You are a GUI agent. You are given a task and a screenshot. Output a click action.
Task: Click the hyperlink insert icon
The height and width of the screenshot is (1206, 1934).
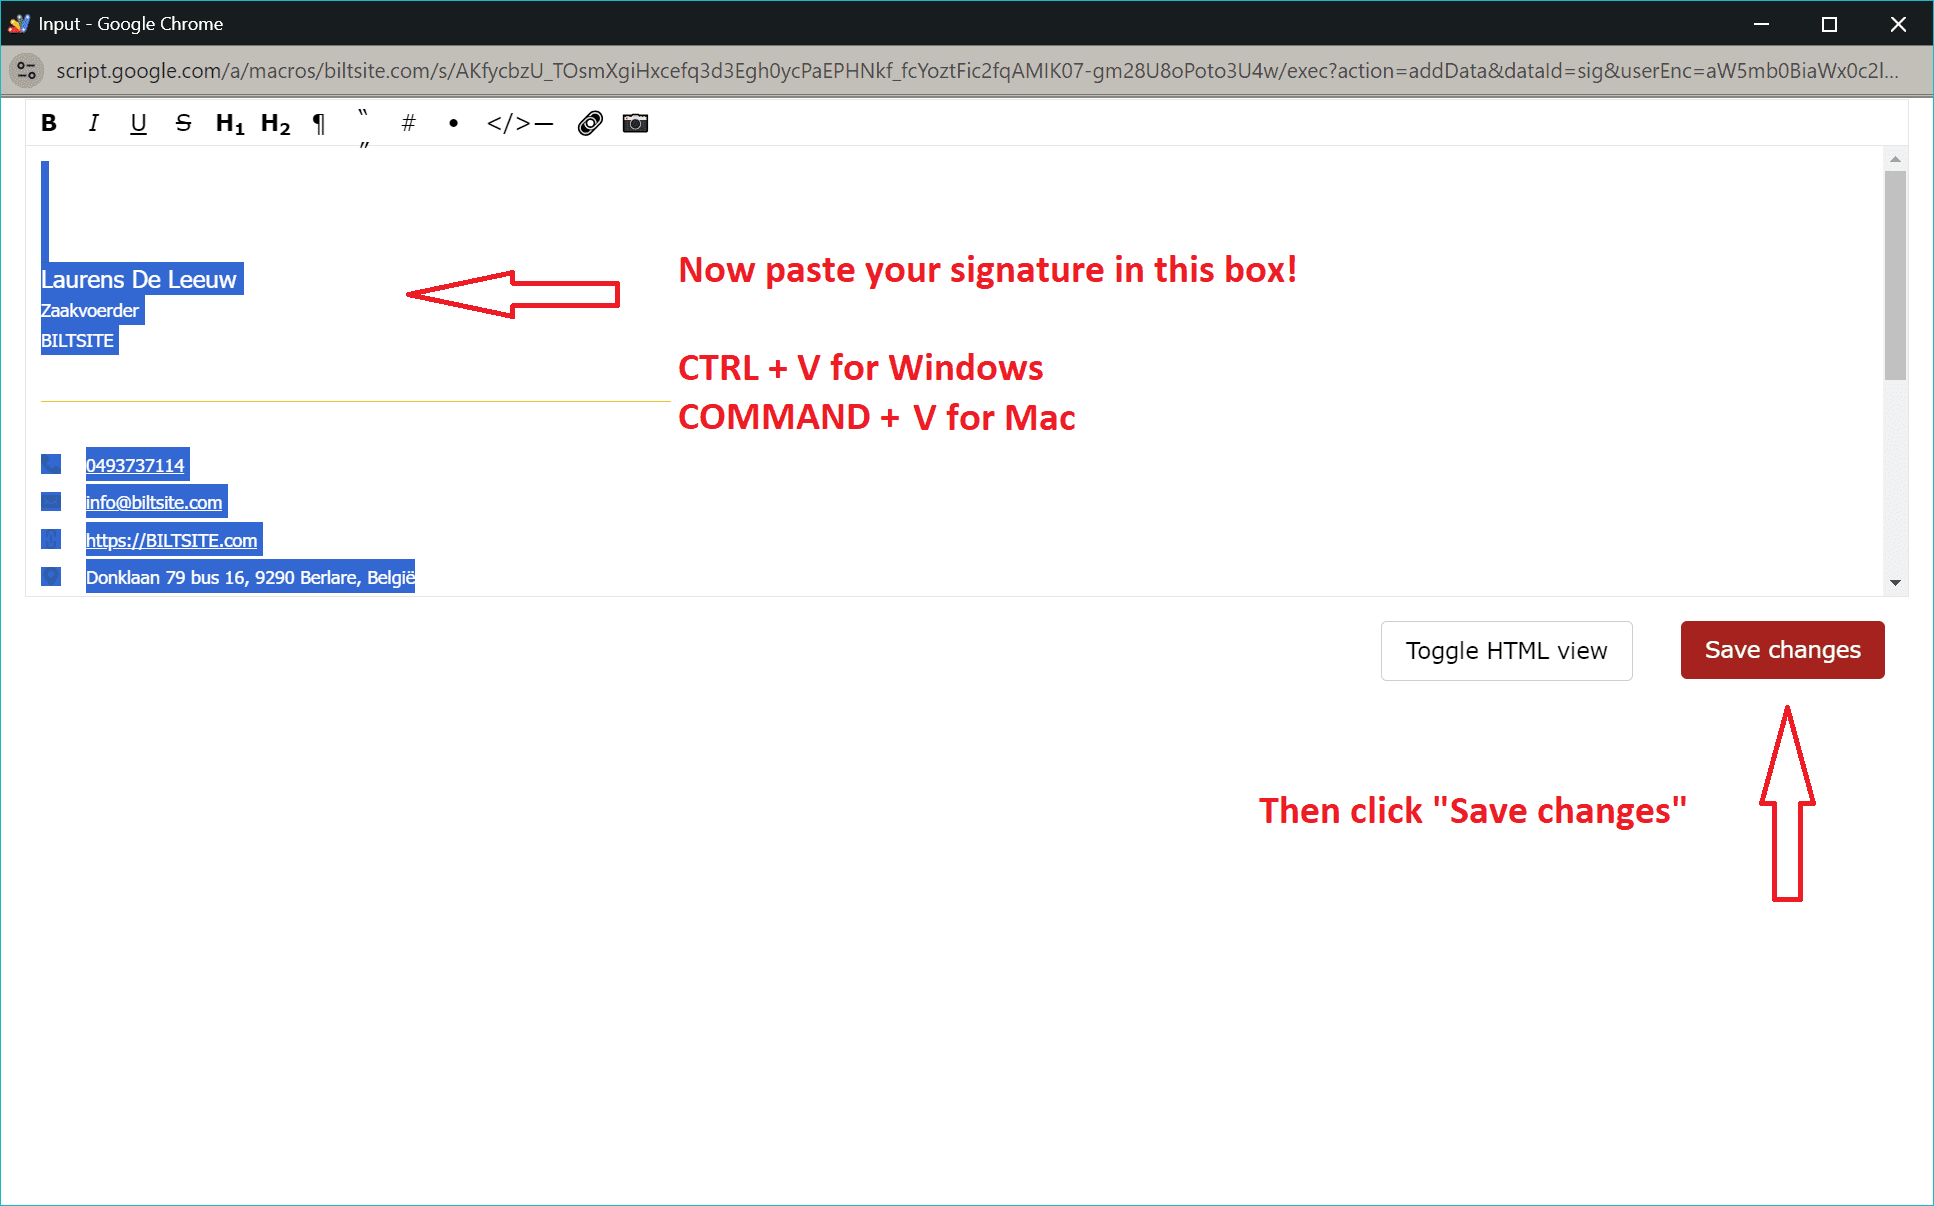coord(590,124)
